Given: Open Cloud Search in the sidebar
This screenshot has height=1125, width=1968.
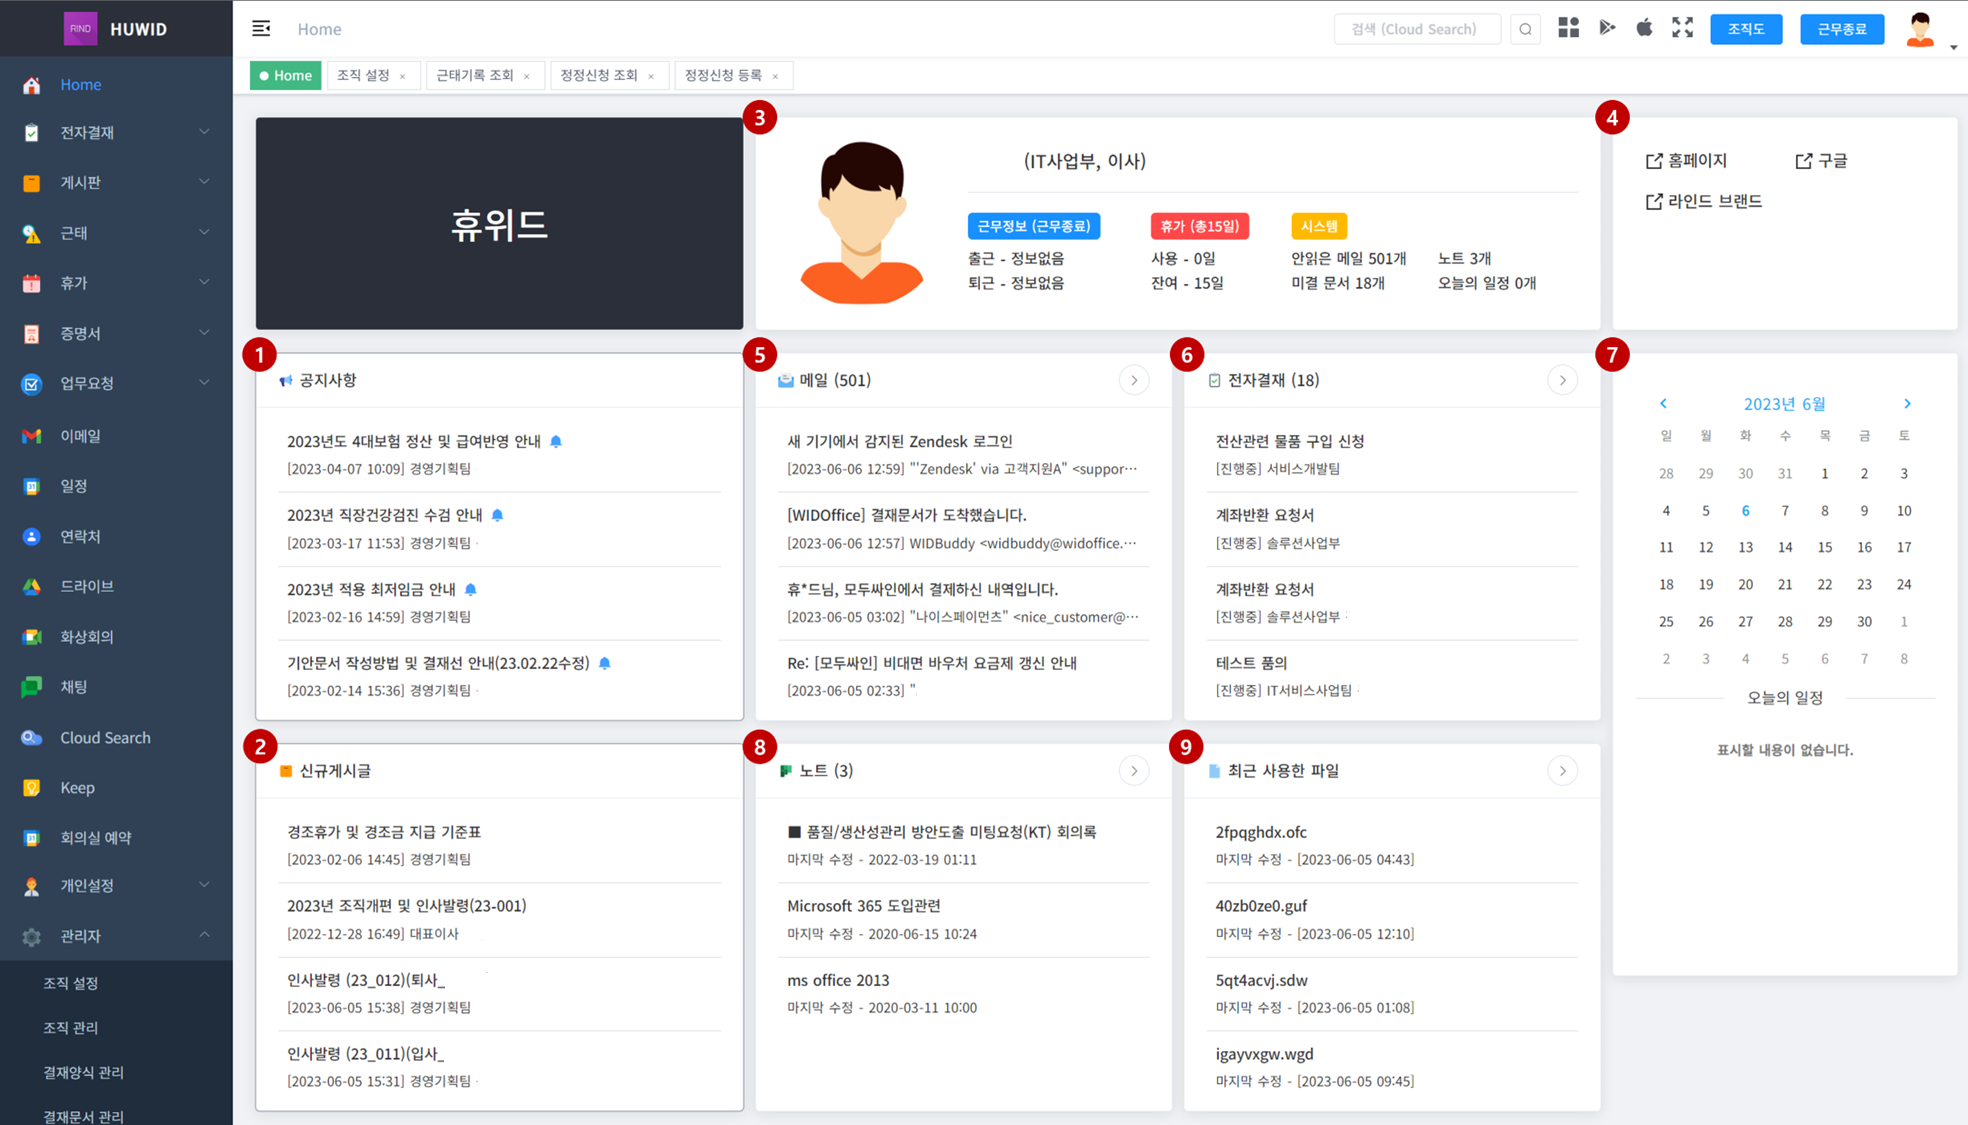Looking at the screenshot, I should click(105, 737).
